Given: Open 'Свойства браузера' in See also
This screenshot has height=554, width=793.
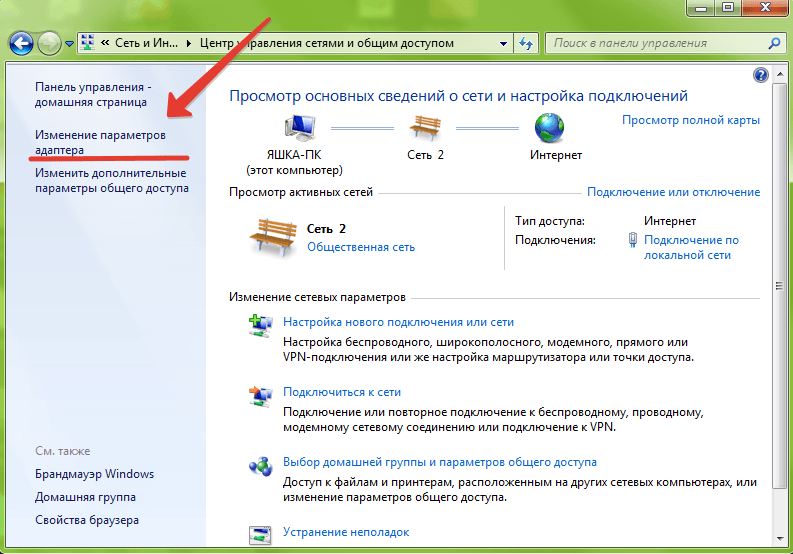Looking at the screenshot, I should click(x=86, y=520).
